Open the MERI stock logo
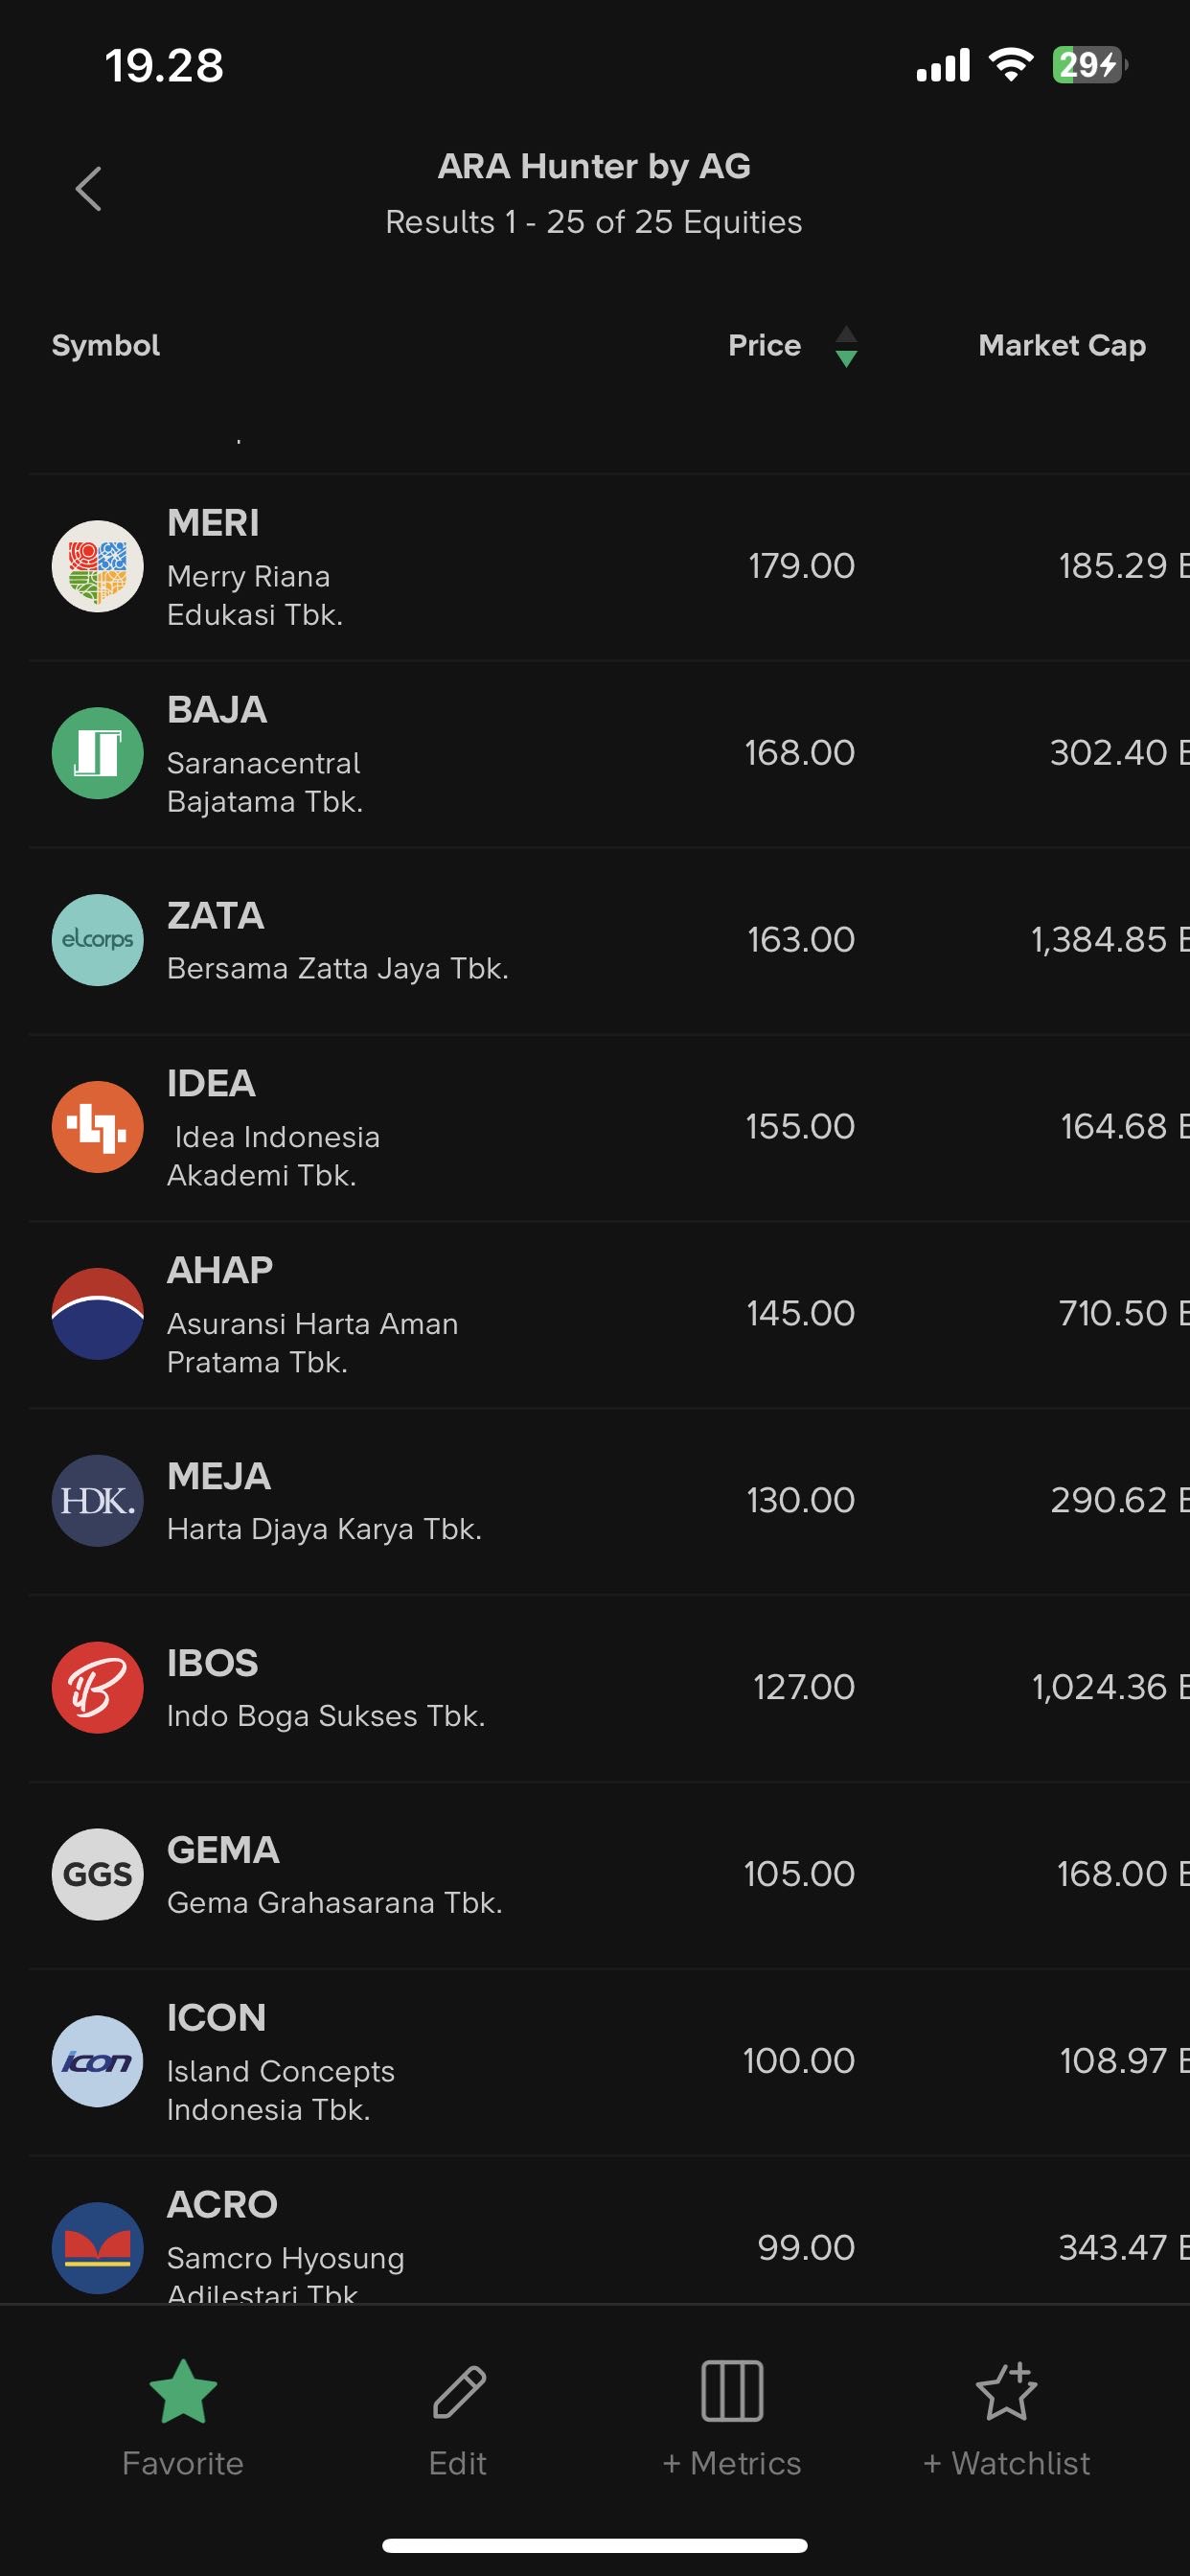The height and width of the screenshot is (2576, 1190). pyautogui.click(x=97, y=566)
